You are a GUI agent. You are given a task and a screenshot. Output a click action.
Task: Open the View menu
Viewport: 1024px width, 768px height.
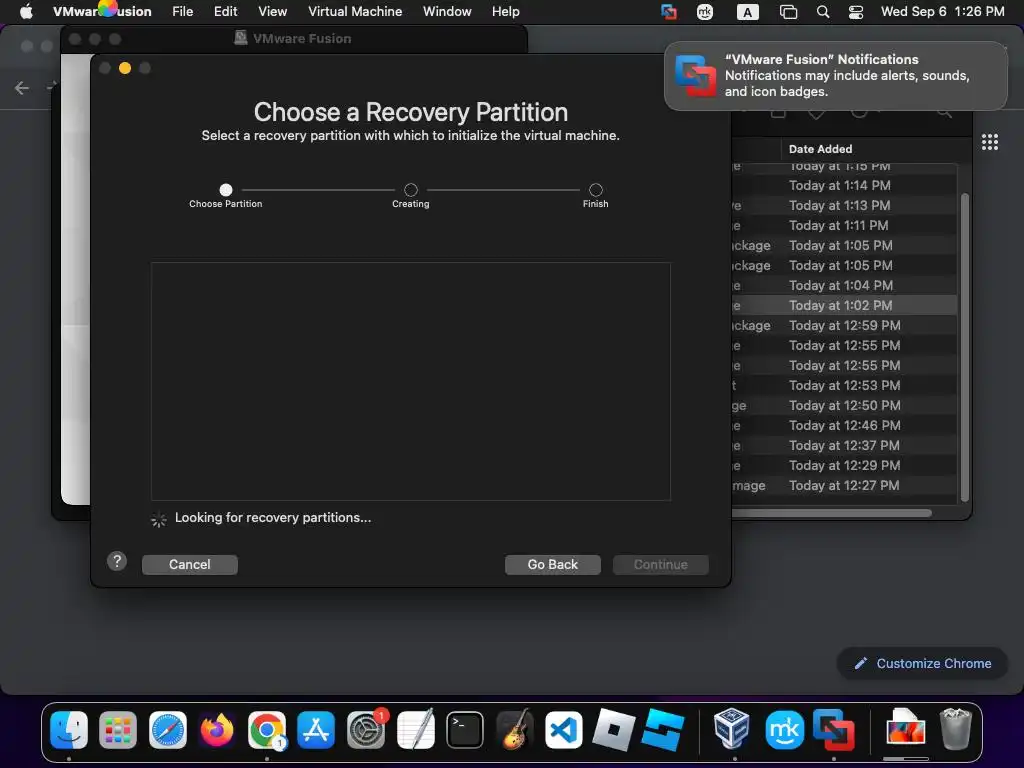point(272,12)
